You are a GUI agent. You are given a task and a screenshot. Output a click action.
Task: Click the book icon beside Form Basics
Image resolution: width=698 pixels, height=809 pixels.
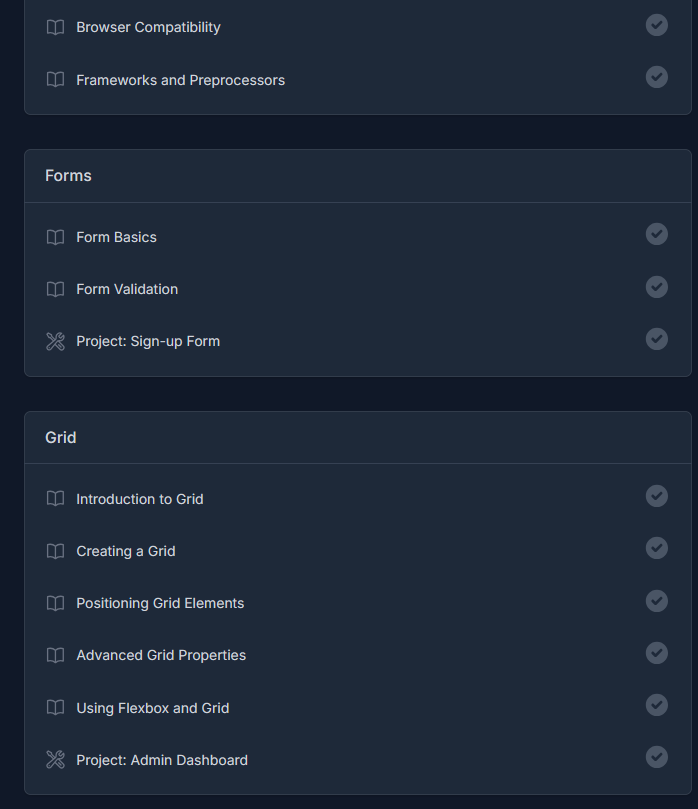click(x=55, y=237)
